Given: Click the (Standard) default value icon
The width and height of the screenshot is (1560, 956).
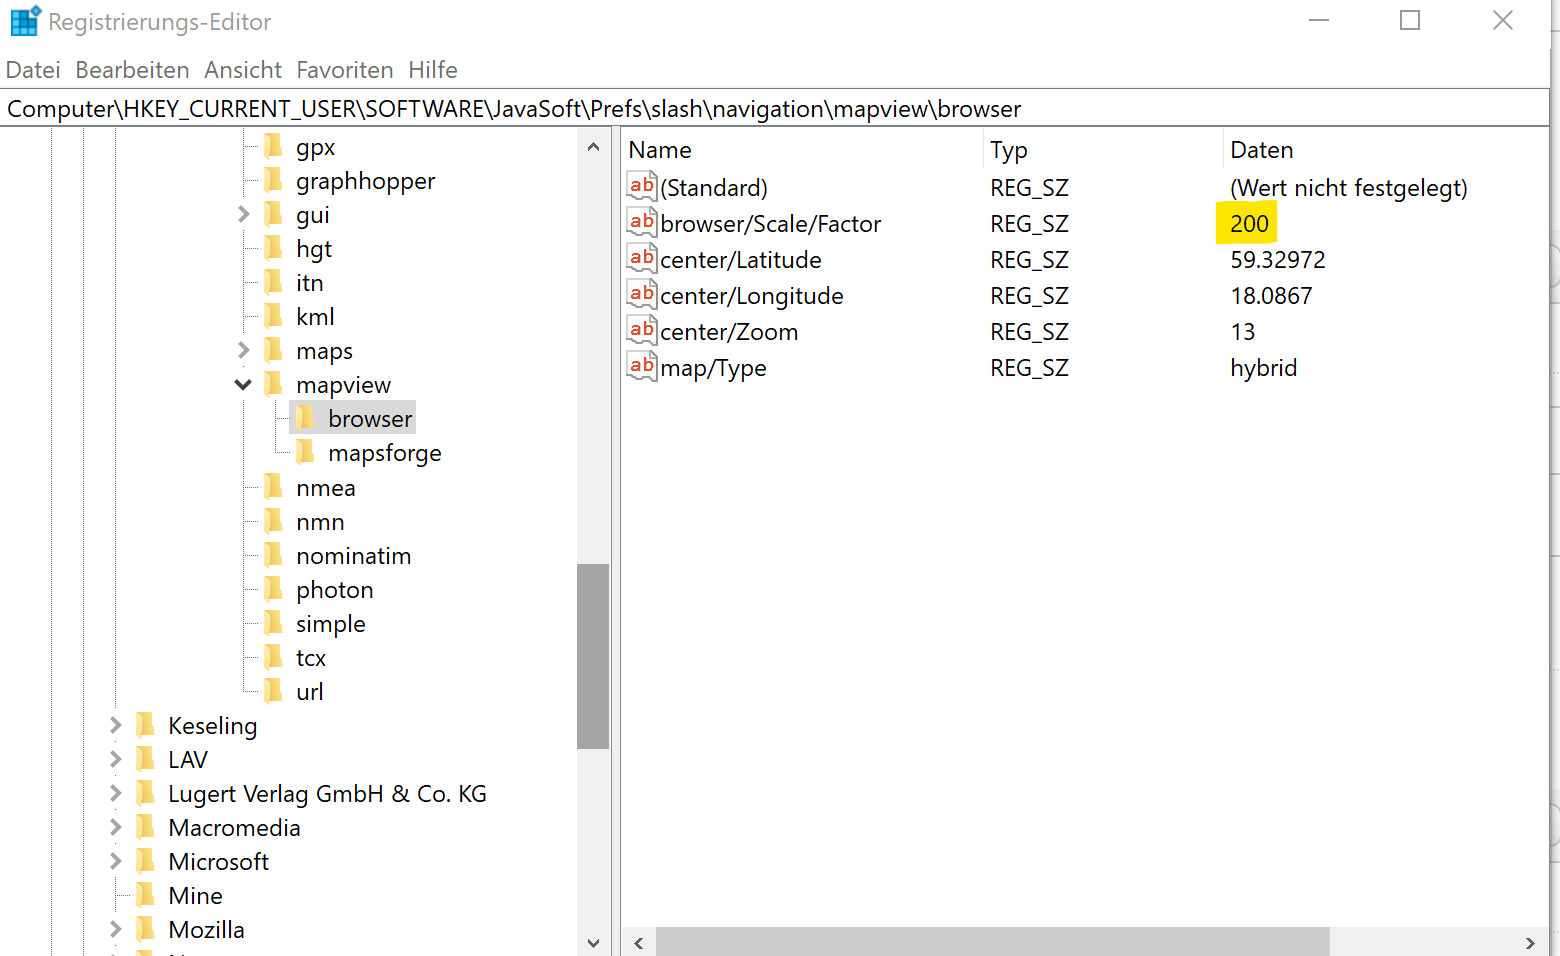Looking at the screenshot, I should (x=641, y=187).
